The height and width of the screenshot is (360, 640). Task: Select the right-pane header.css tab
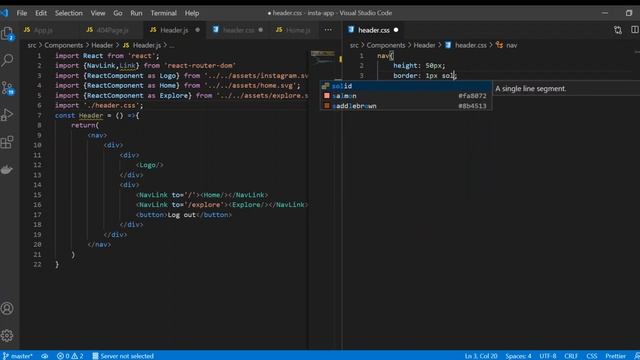point(373,30)
